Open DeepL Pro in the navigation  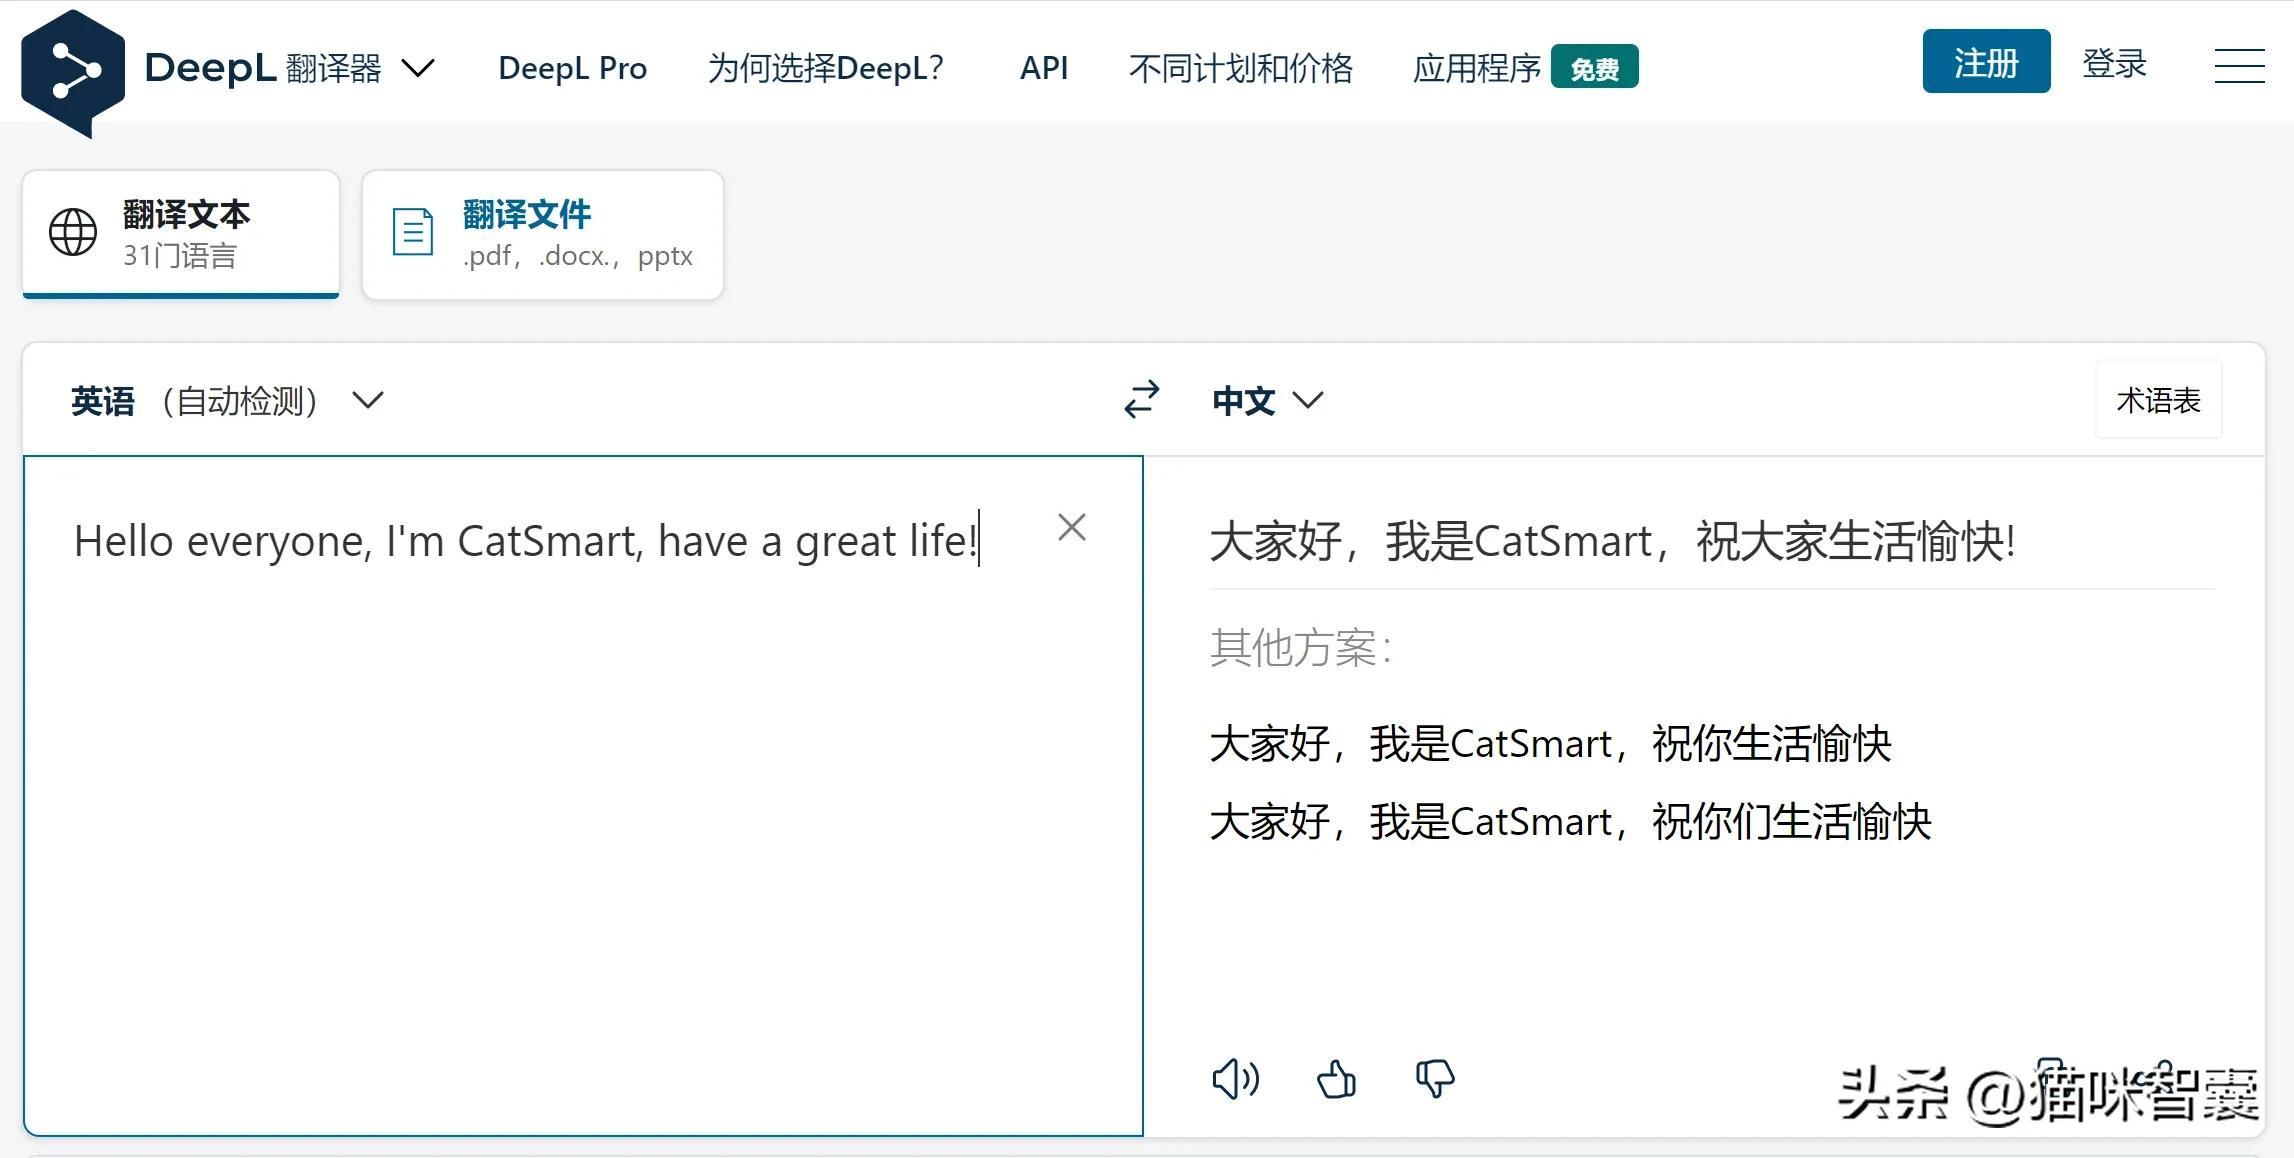[572, 68]
